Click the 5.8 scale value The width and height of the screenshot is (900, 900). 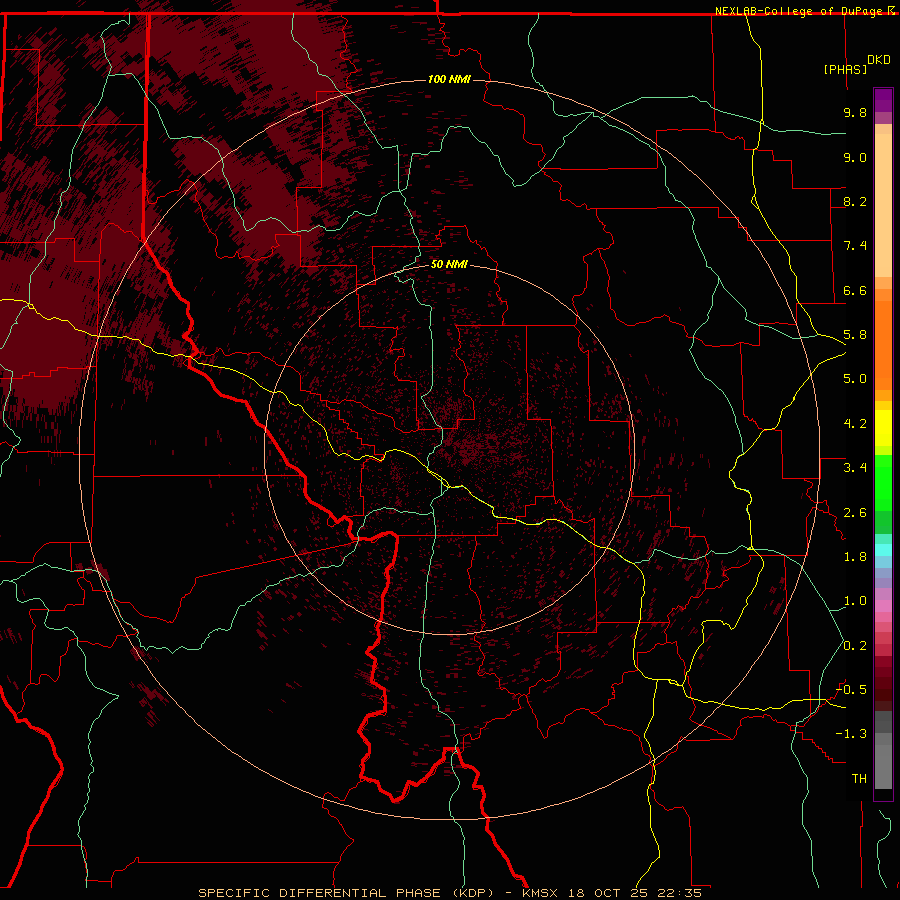click(855, 335)
